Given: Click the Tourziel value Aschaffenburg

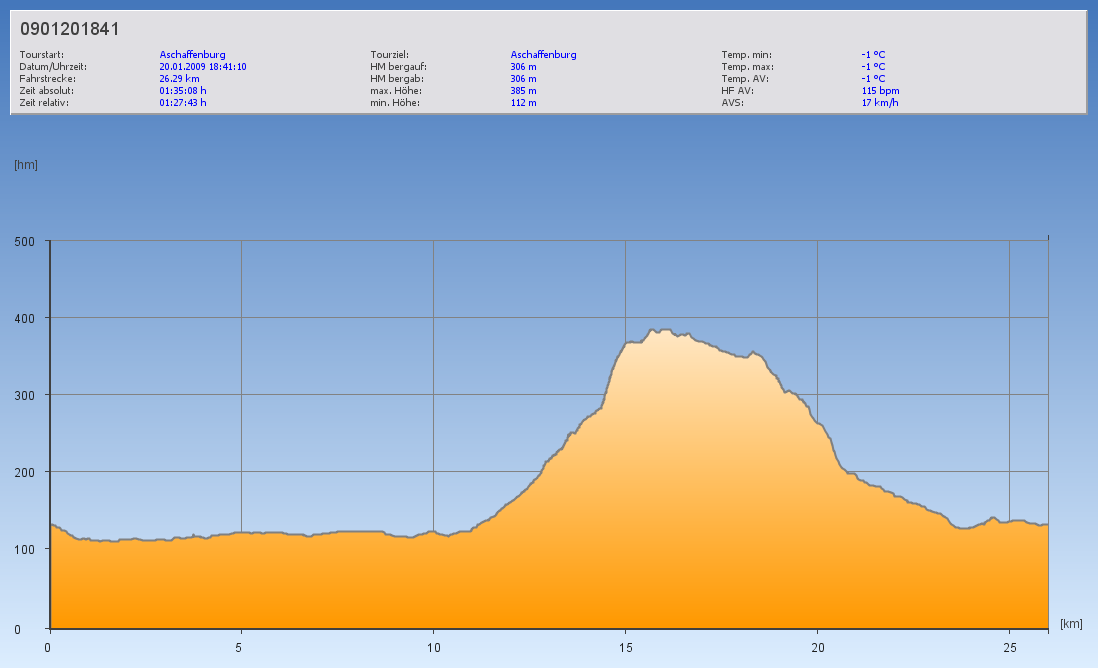Looking at the screenshot, I should point(543,55).
